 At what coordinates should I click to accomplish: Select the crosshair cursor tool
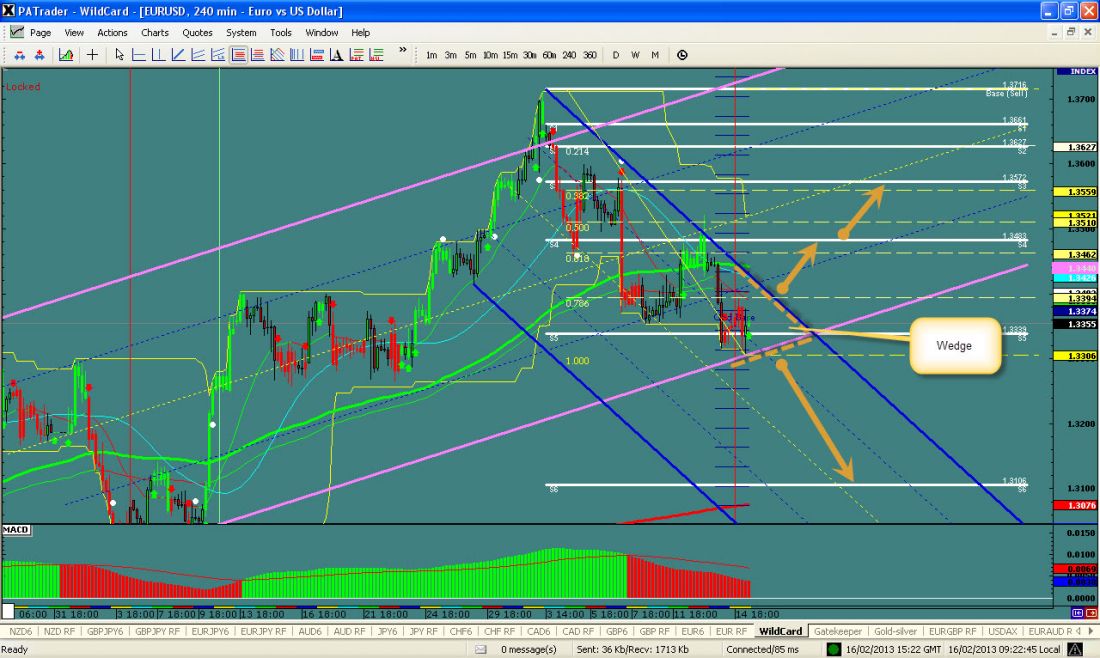pos(92,55)
